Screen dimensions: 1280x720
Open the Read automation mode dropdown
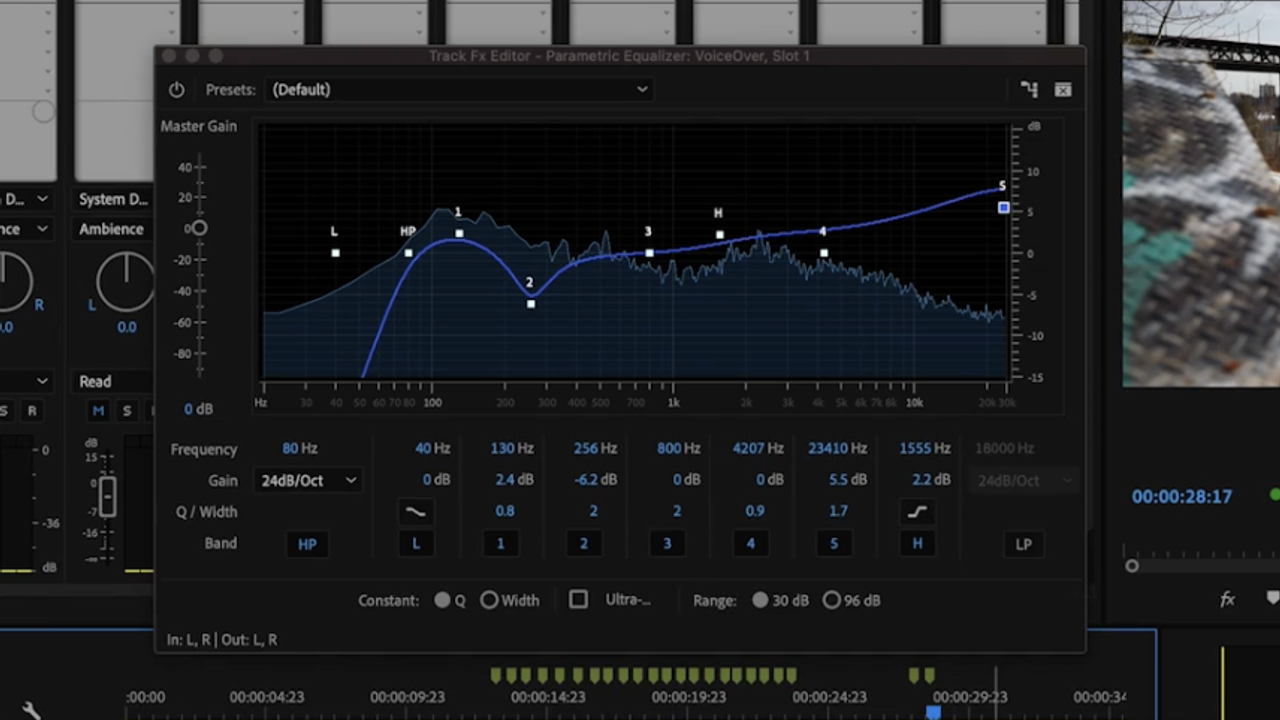pyautogui.click(x=113, y=381)
